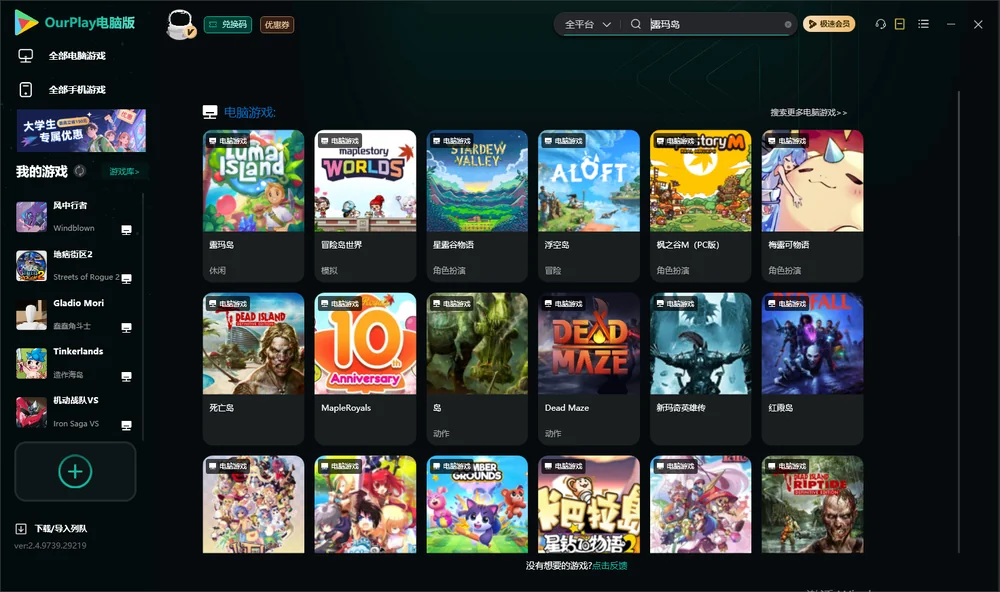The width and height of the screenshot is (1000, 592).
Task: Click the plus add-game button
Action: pos(75,471)
